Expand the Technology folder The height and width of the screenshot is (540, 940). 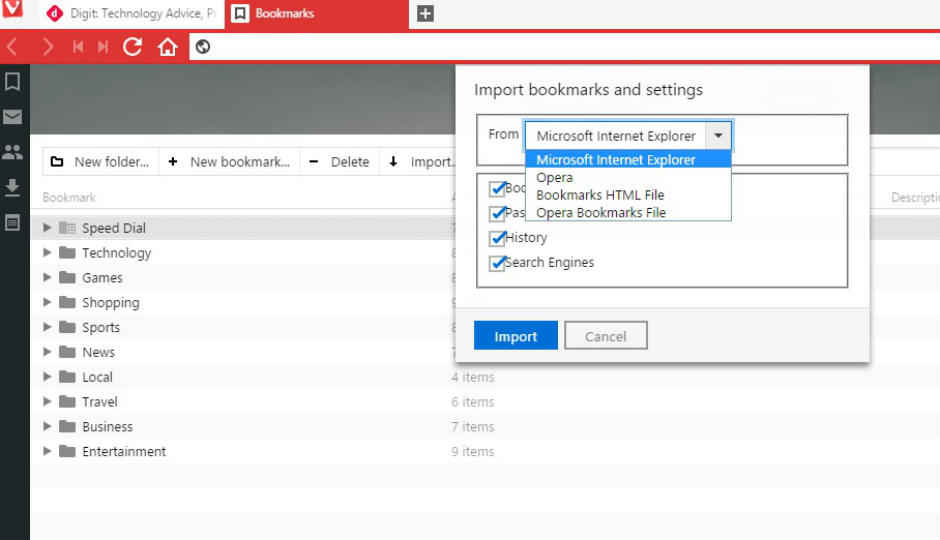click(47, 252)
